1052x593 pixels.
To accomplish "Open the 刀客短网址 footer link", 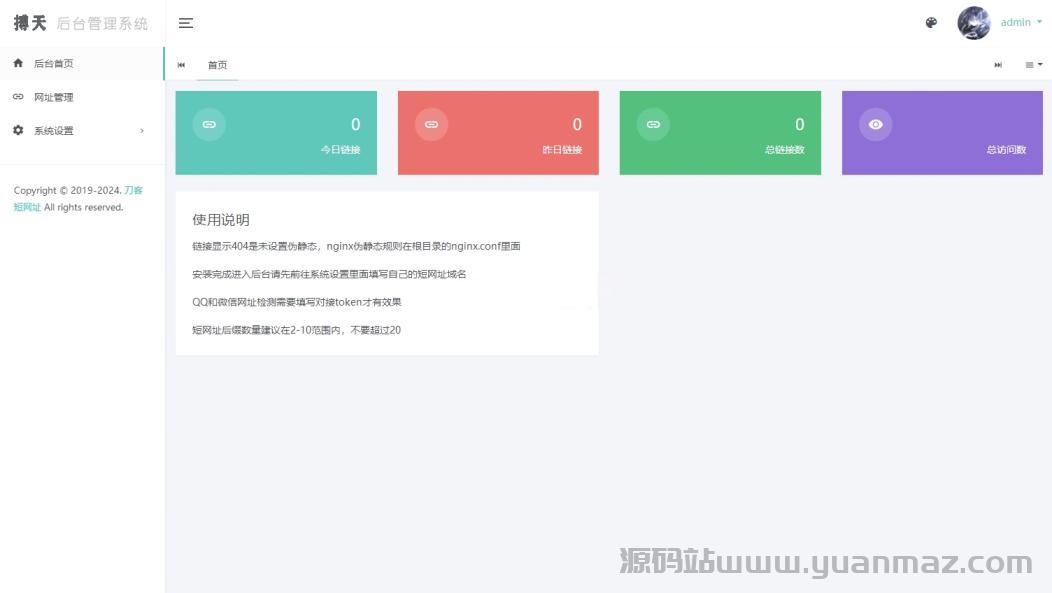I will pos(133,190).
